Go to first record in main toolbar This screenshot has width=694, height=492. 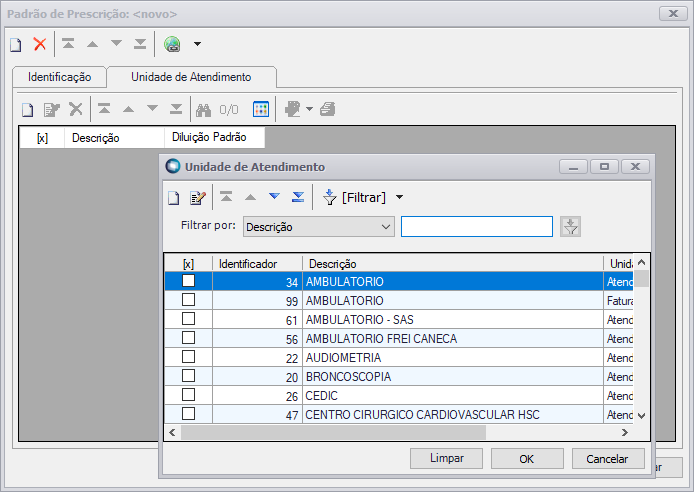[68, 44]
